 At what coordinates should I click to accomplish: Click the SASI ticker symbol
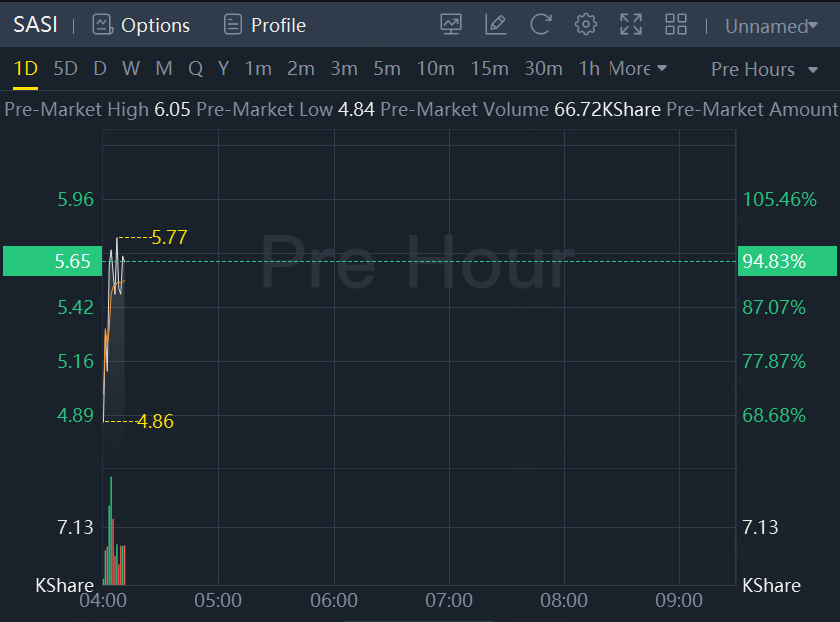coord(35,25)
